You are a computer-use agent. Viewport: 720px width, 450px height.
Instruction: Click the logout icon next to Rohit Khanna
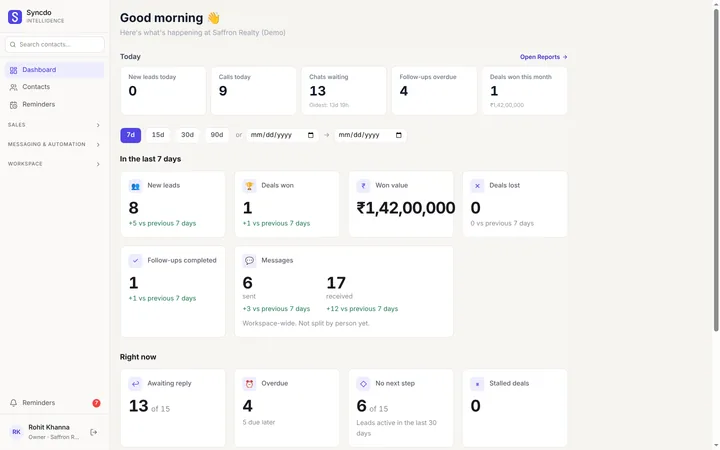pyautogui.click(x=94, y=432)
